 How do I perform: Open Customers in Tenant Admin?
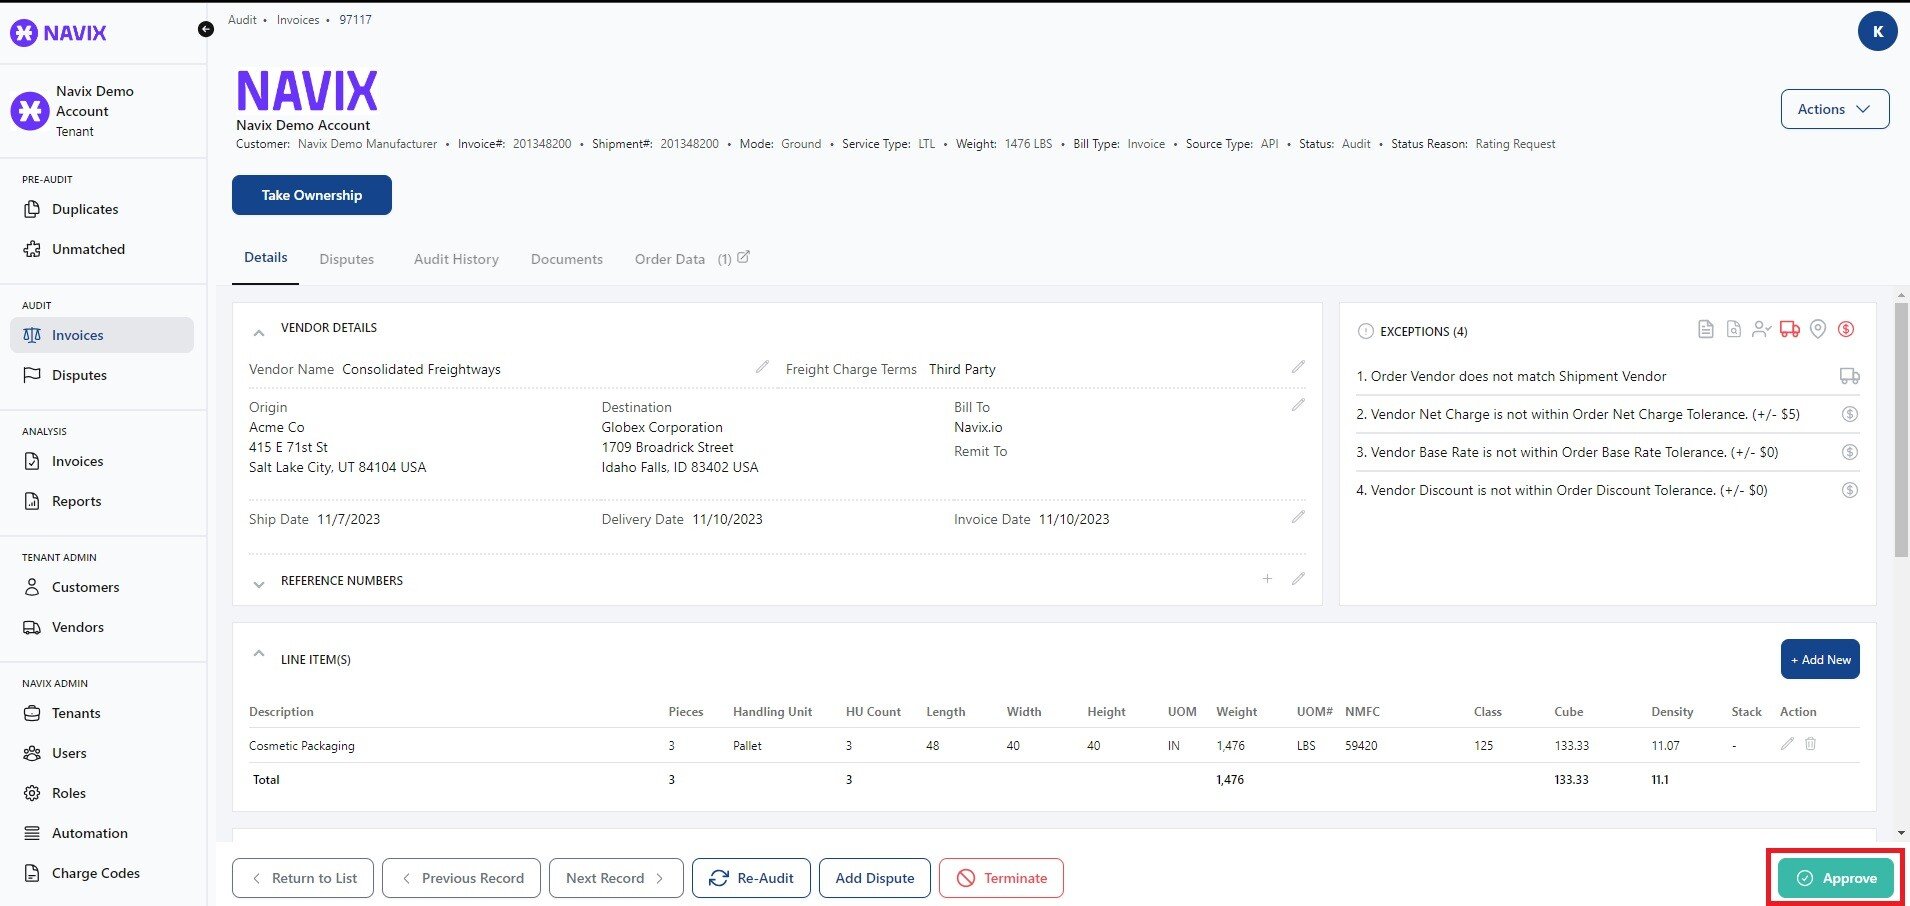click(102, 587)
